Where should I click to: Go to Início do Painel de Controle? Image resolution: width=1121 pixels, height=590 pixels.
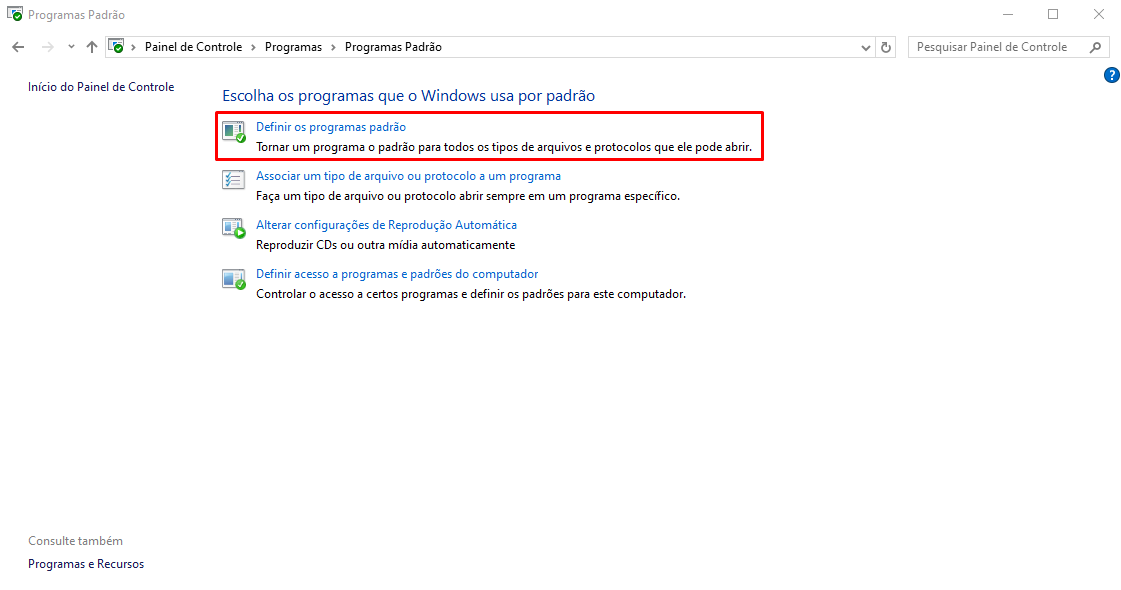click(101, 87)
